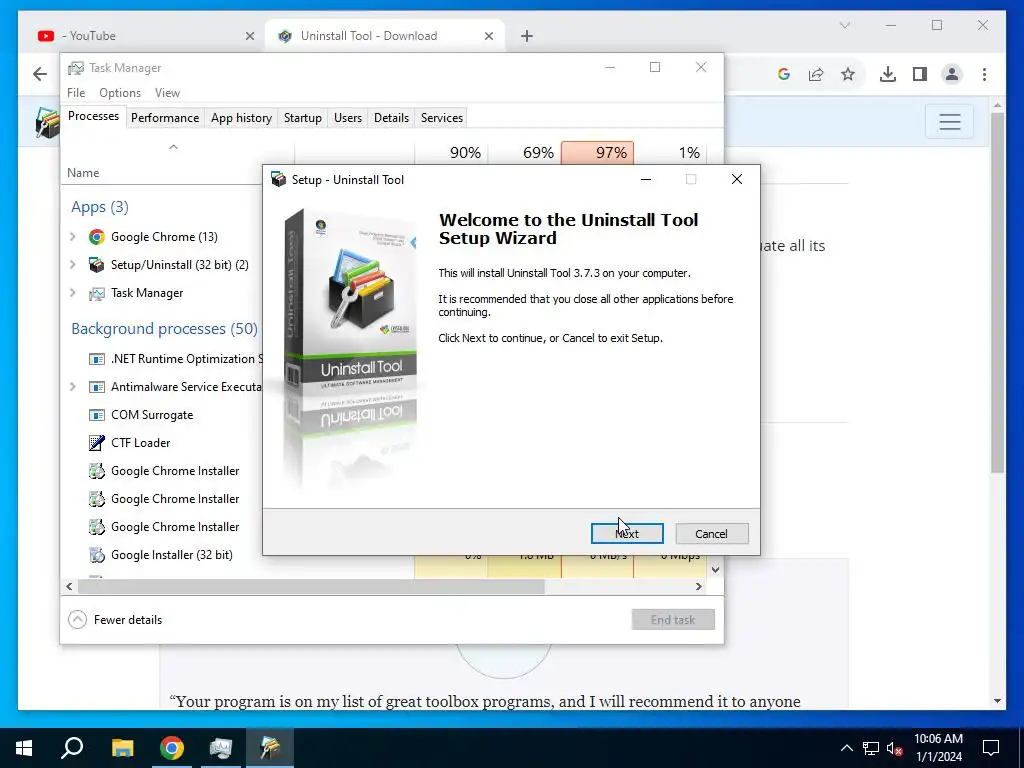Viewport: 1024px width, 768px height.
Task: Select the 97% disk usage column header
Action: coord(598,153)
